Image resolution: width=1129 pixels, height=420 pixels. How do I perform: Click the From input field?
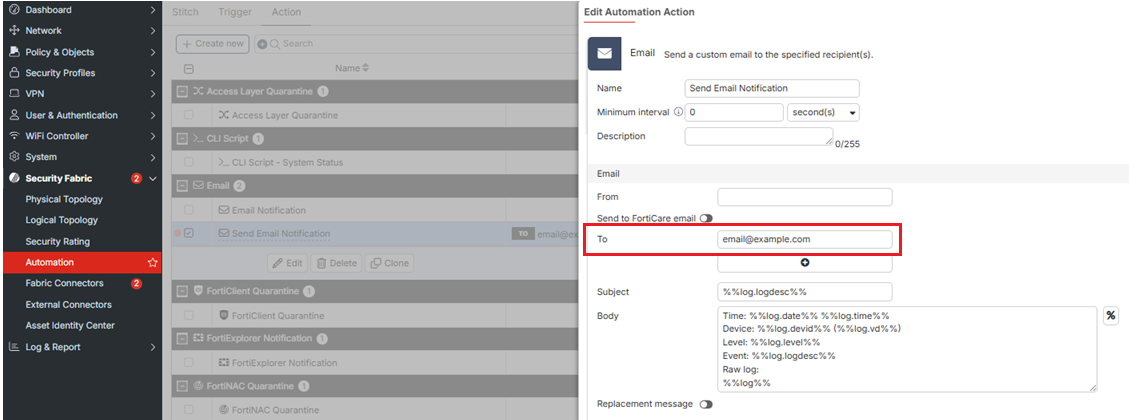tap(805, 197)
